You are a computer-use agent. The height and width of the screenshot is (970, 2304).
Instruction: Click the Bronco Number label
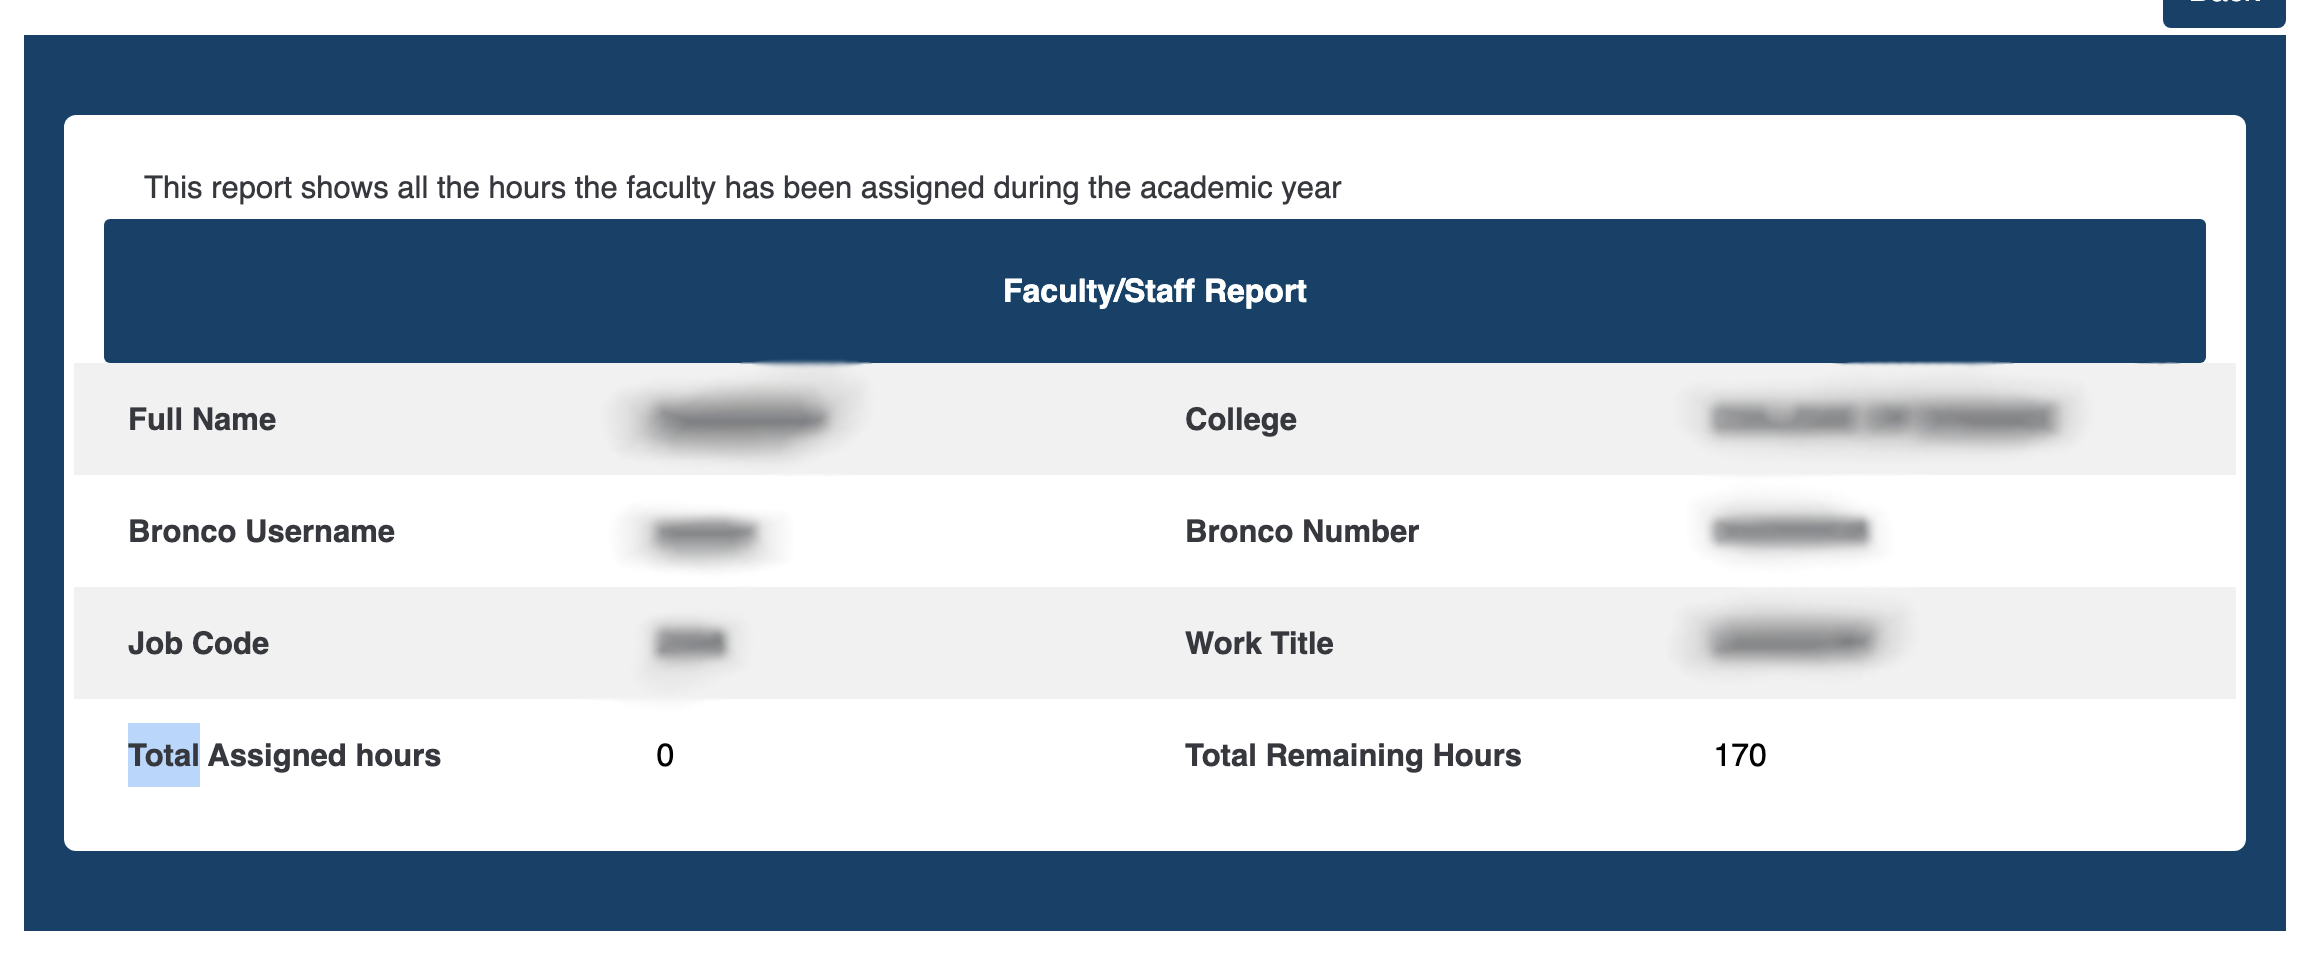(x=1300, y=531)
